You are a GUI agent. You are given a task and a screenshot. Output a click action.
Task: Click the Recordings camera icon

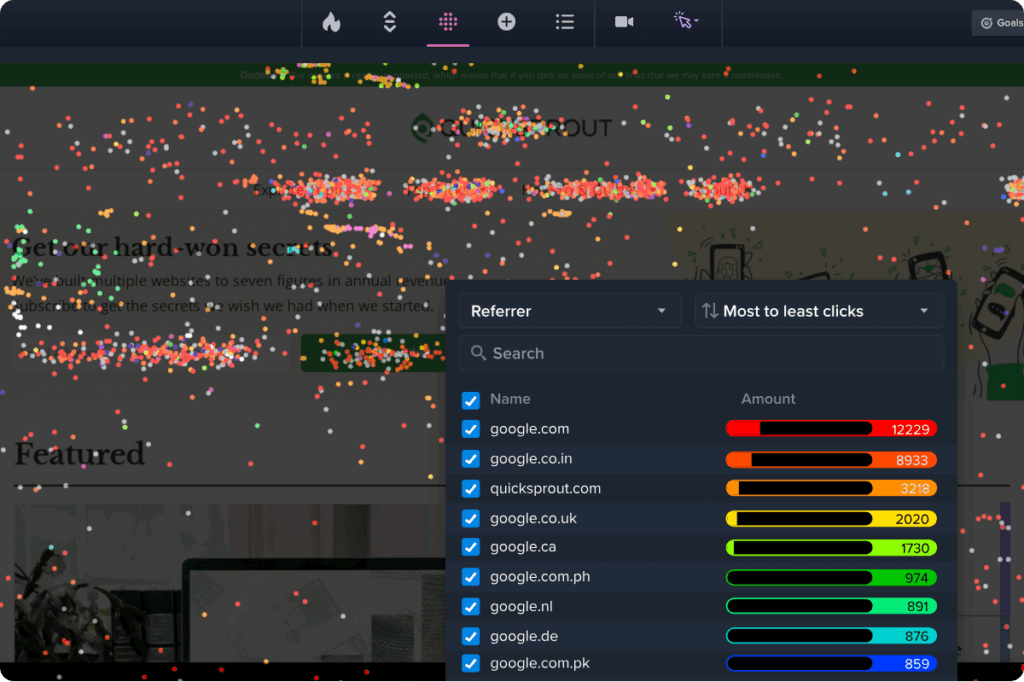pos(624,22)
